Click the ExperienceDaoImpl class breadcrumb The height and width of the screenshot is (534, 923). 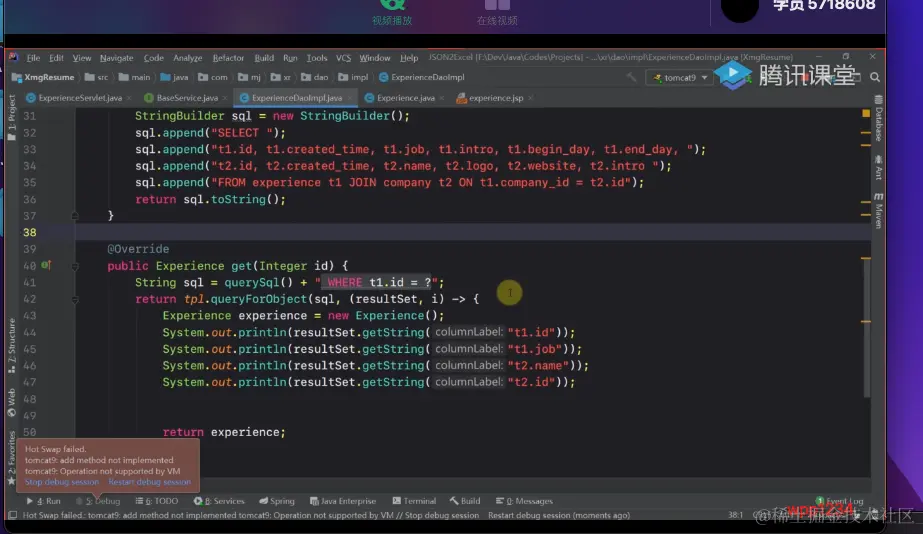click(x=421, y=77)
